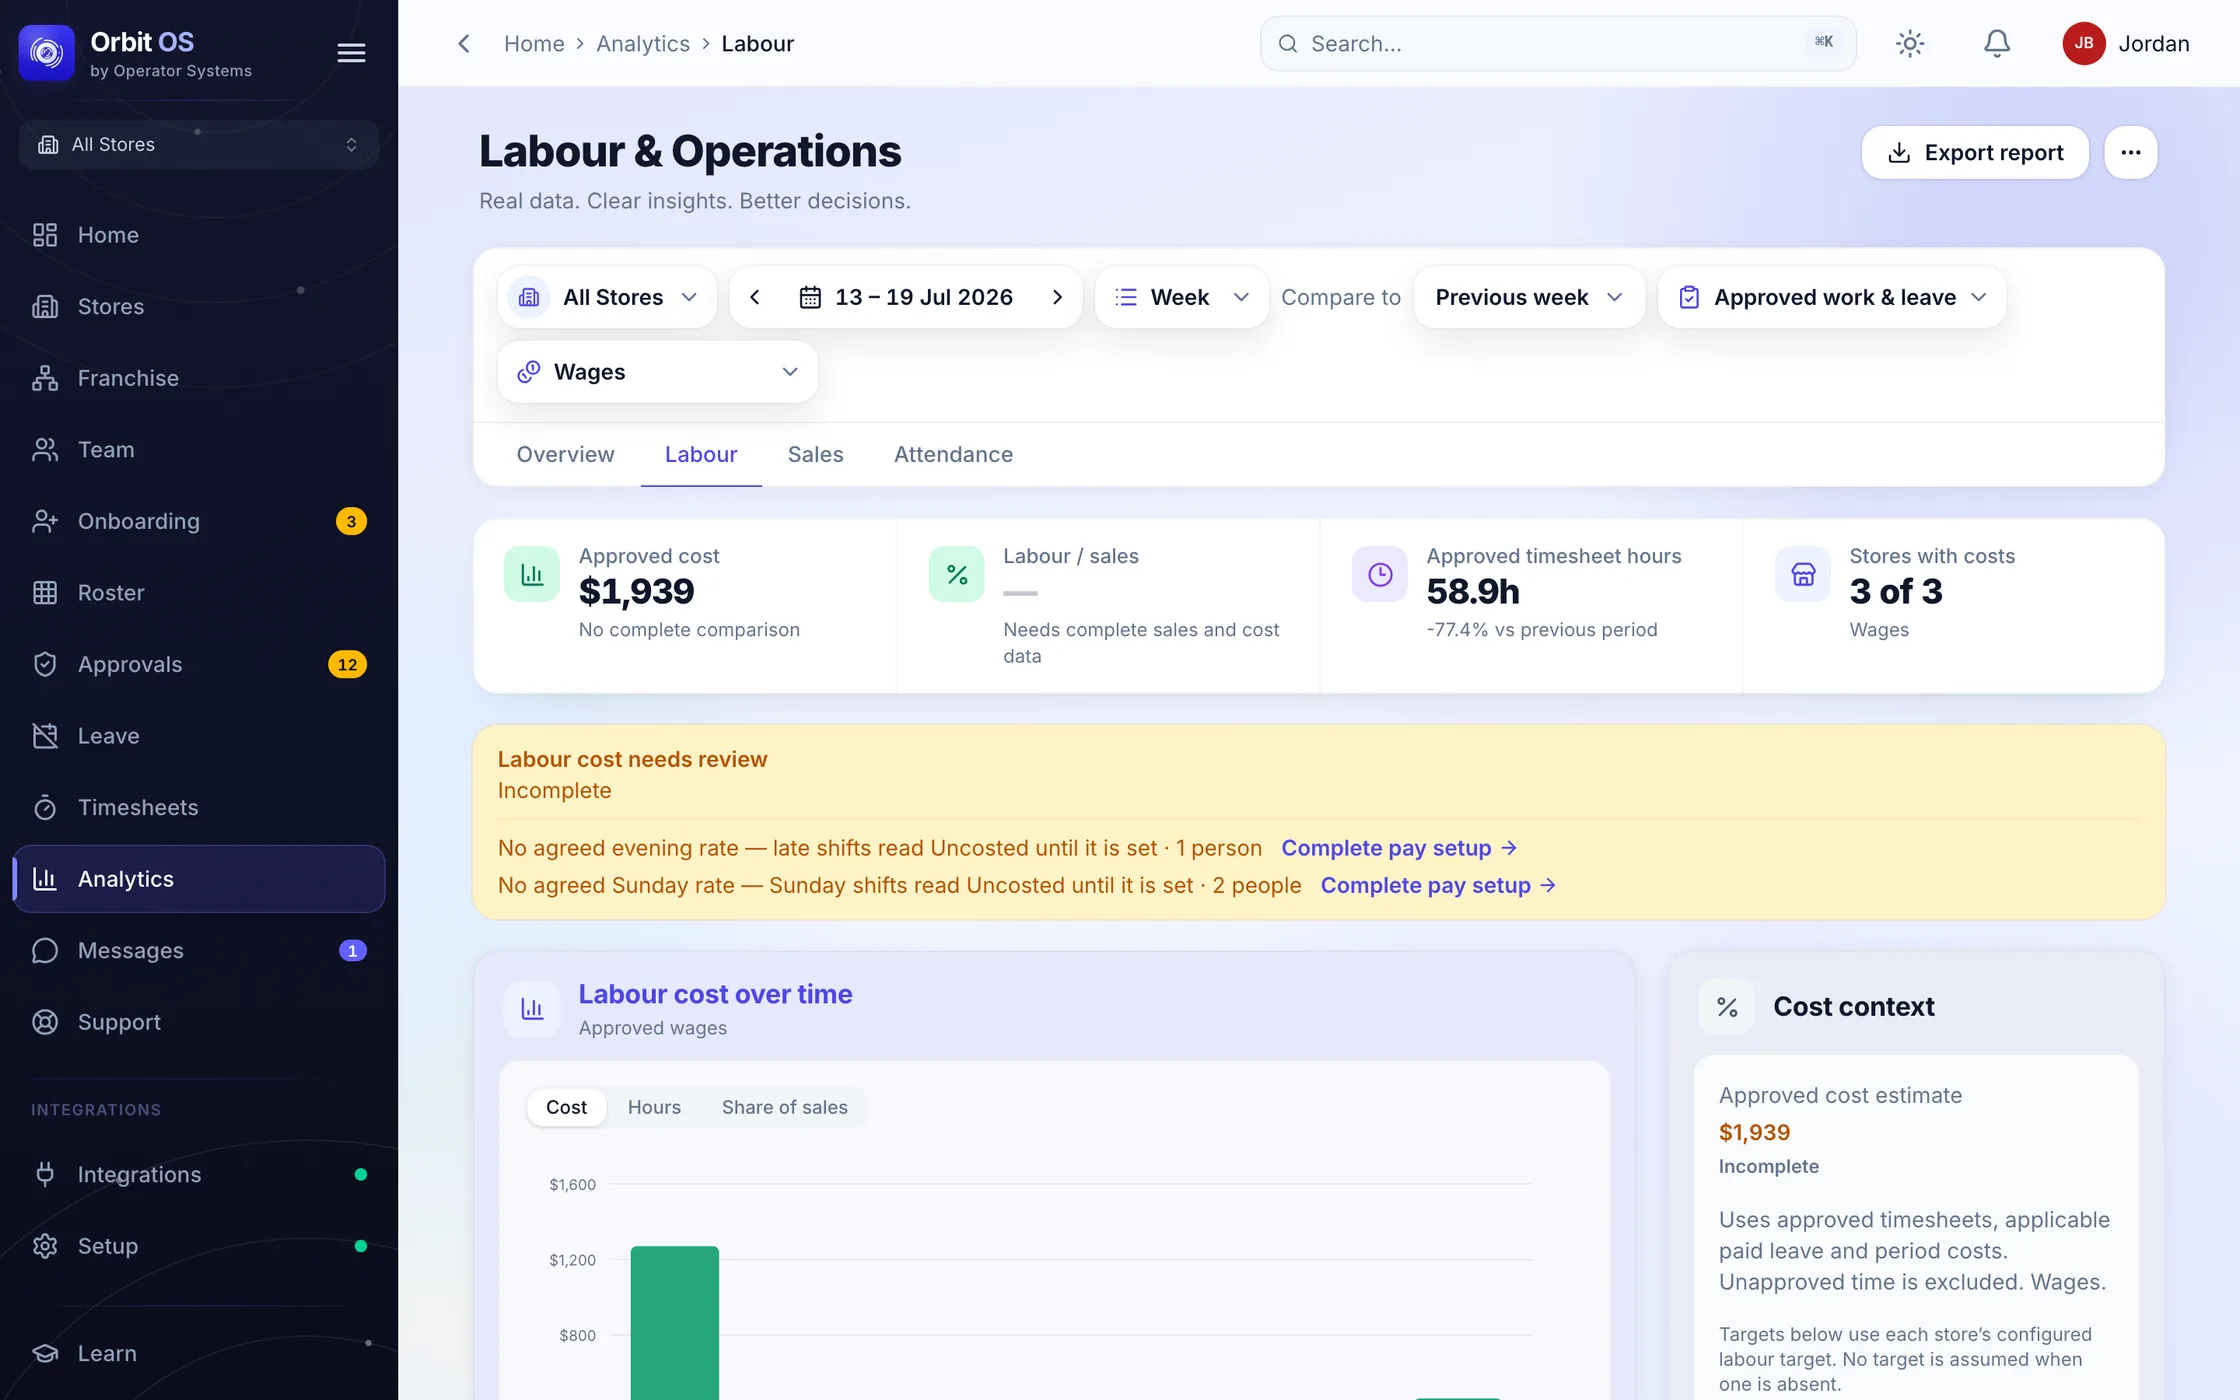Go to previous date range
The height and width of the screenshot is (1400, 2240).
coord(755,297)
